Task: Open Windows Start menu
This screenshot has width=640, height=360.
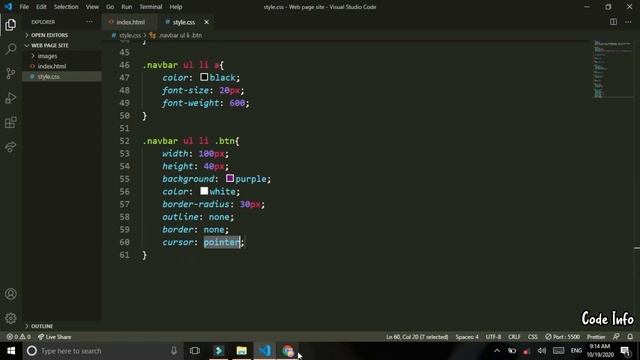Action: click(11, 351)
